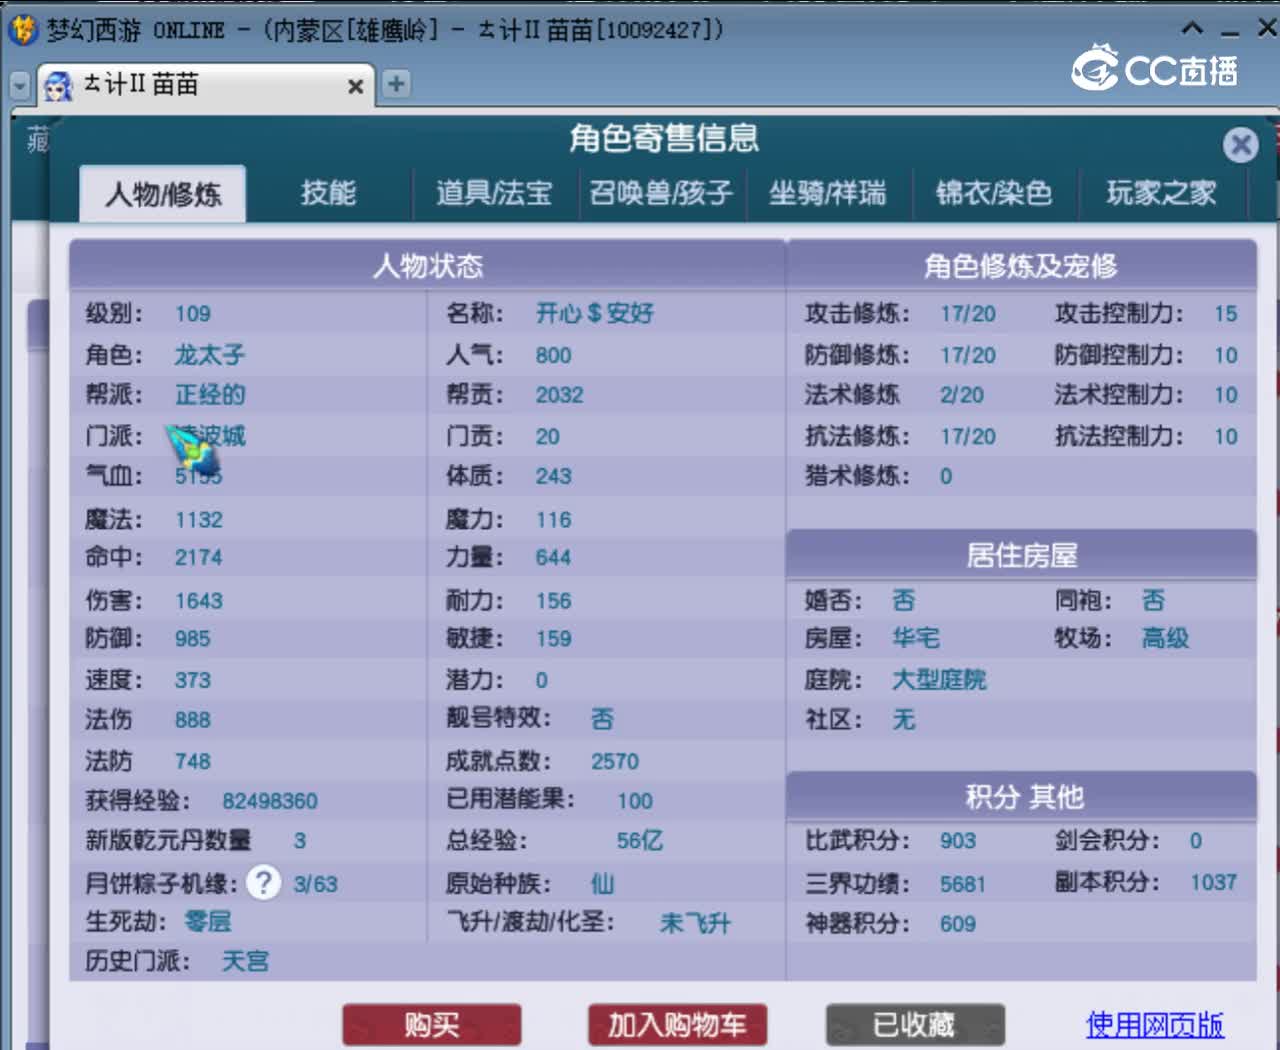Open the 召唤兽/孩子 tab
This screenshot has width=1280, height=1050.
tap(661, 193)
